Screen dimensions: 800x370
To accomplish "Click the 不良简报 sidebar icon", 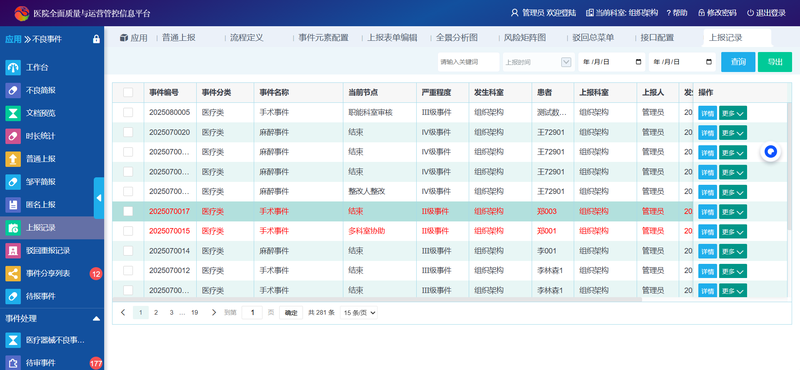I will point(13,90).
